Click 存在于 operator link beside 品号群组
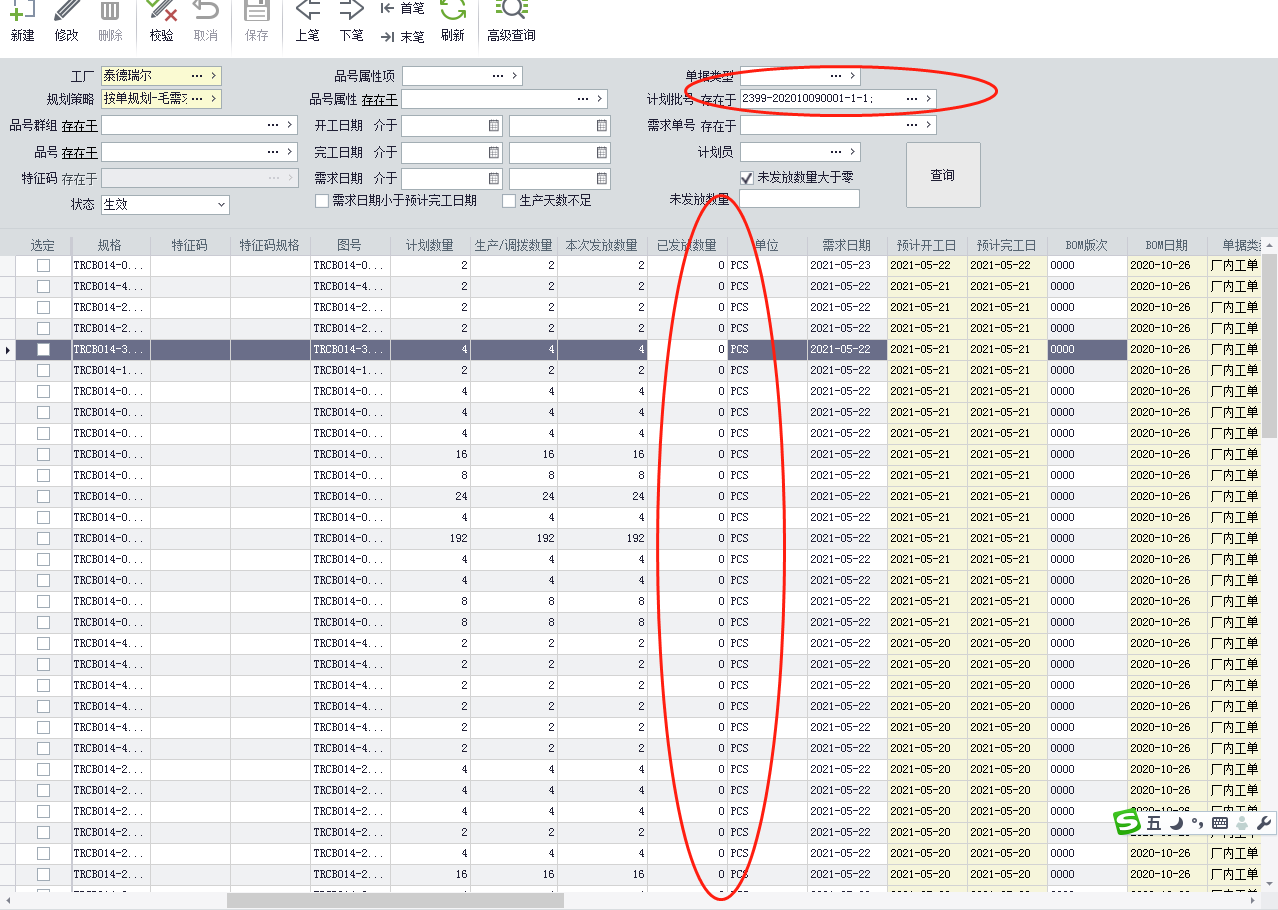This screenshot has width=1278, height=910. (x=80, y=125)
